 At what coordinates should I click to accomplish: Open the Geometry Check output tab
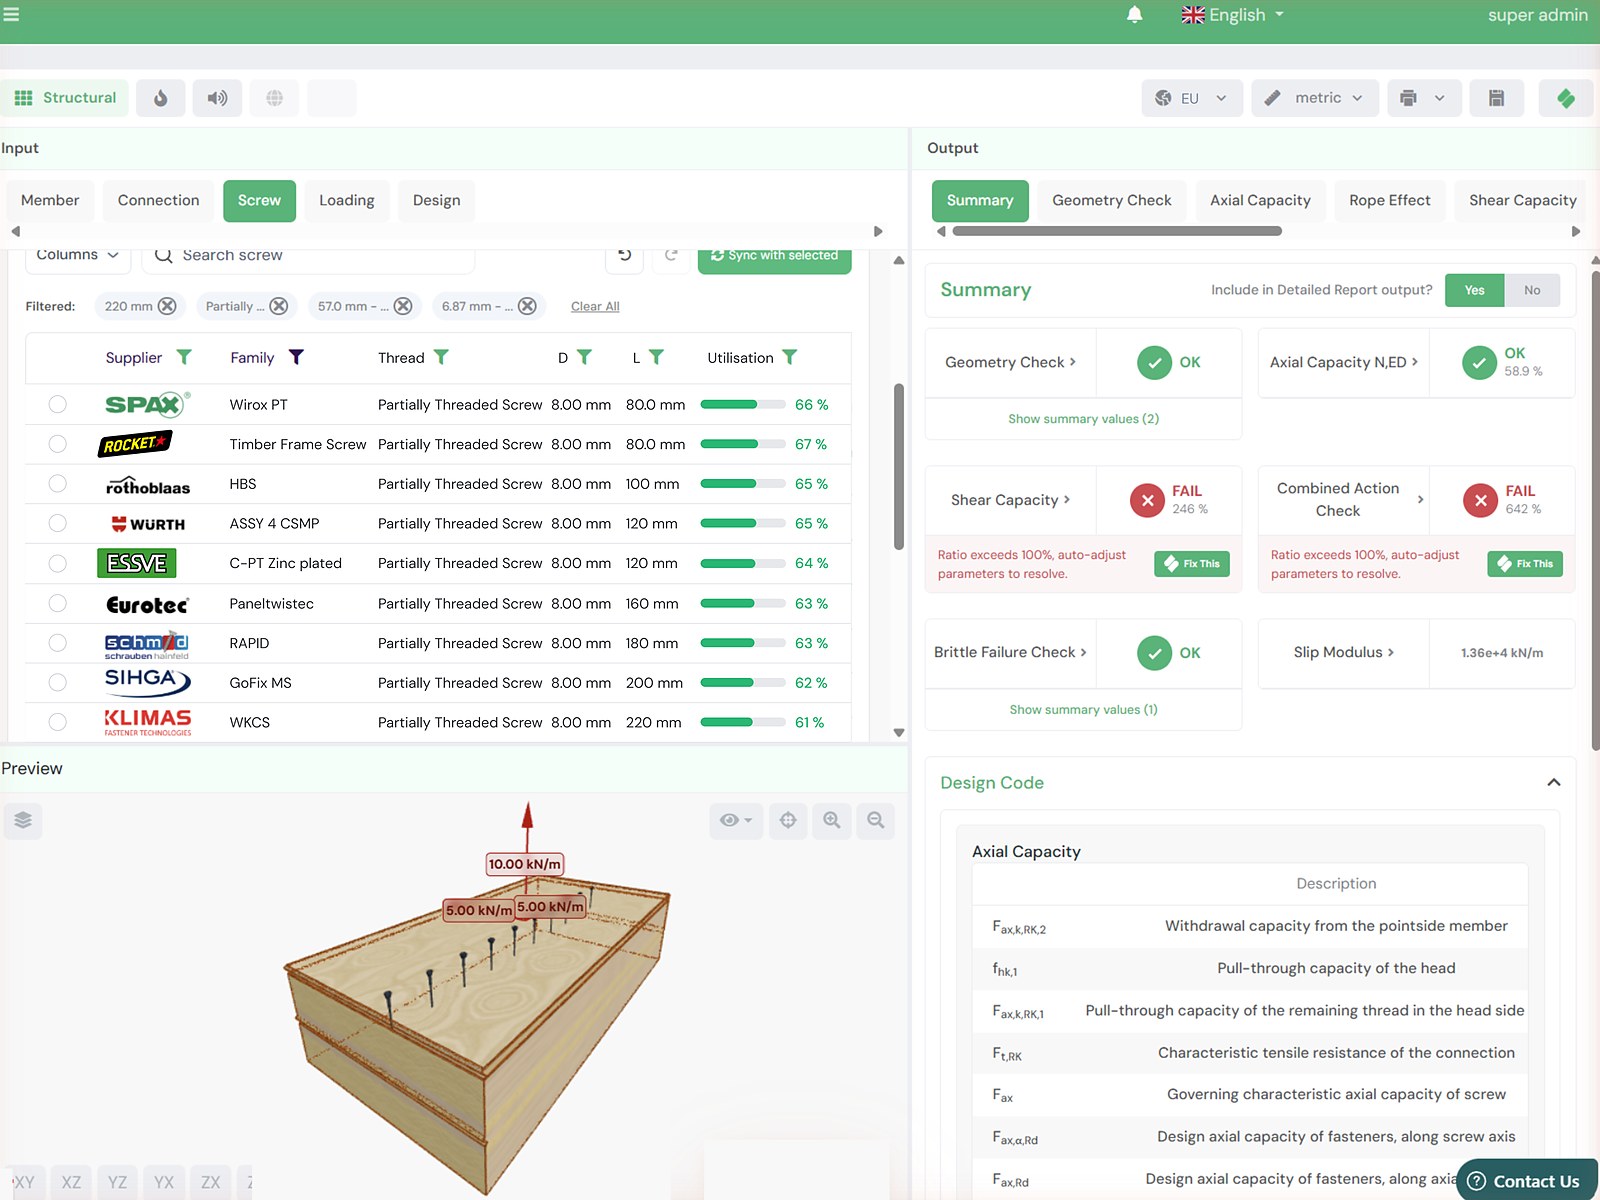(1111, 200)
